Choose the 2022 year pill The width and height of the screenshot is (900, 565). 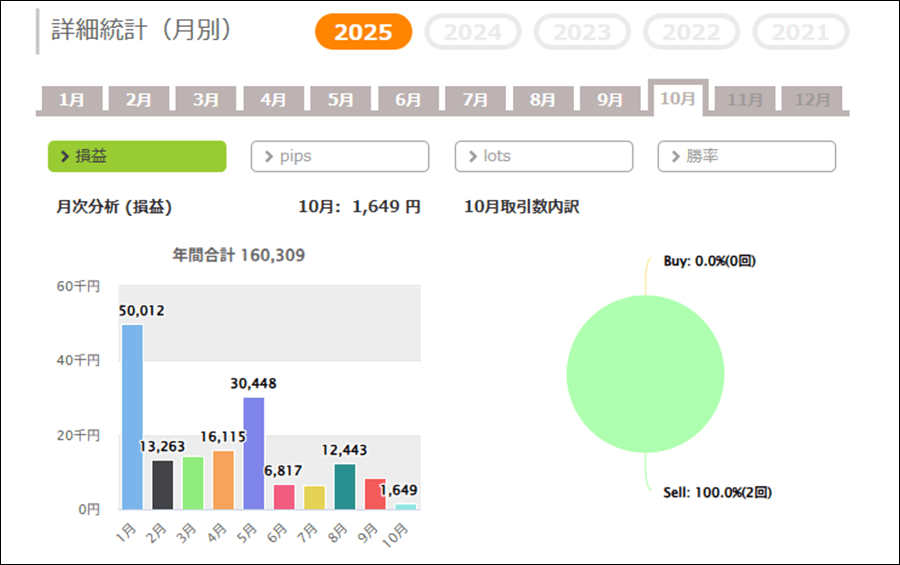pyautogui.click(x=691, y=32)
